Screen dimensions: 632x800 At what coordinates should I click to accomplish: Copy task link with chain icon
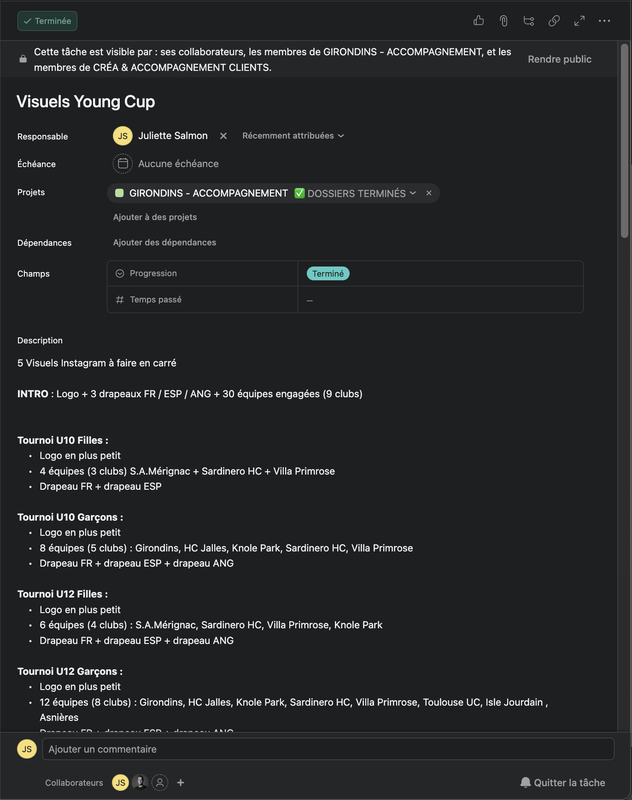[554, 21]
